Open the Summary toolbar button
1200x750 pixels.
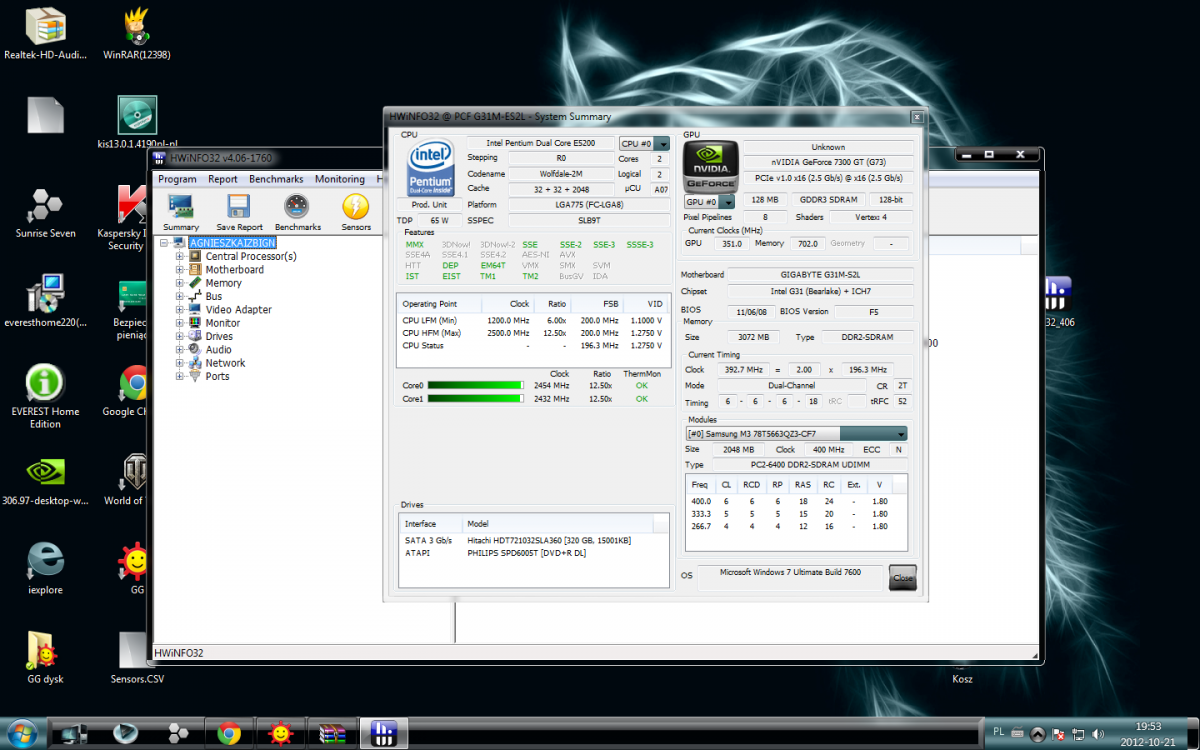(181, 212)
